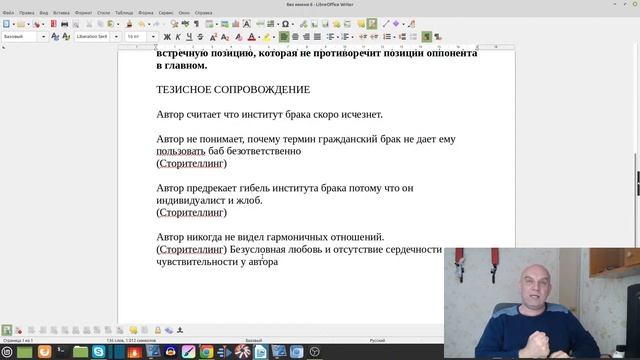Open the Вид menu
The height and width of the screenshot is (360, 640).
[44, 13]
